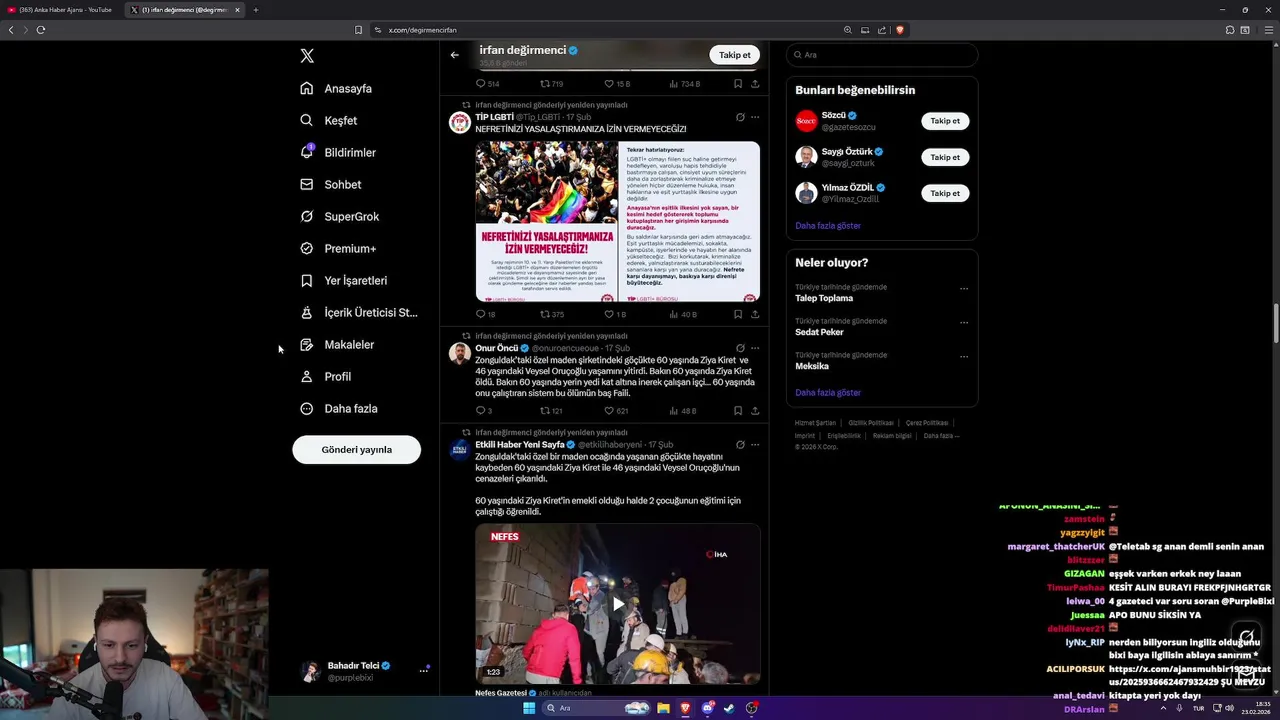Open İçerik Üreticisi Stüdyosu item
The width and height of the screenshot is (1280, 720).
click(359, 312)
